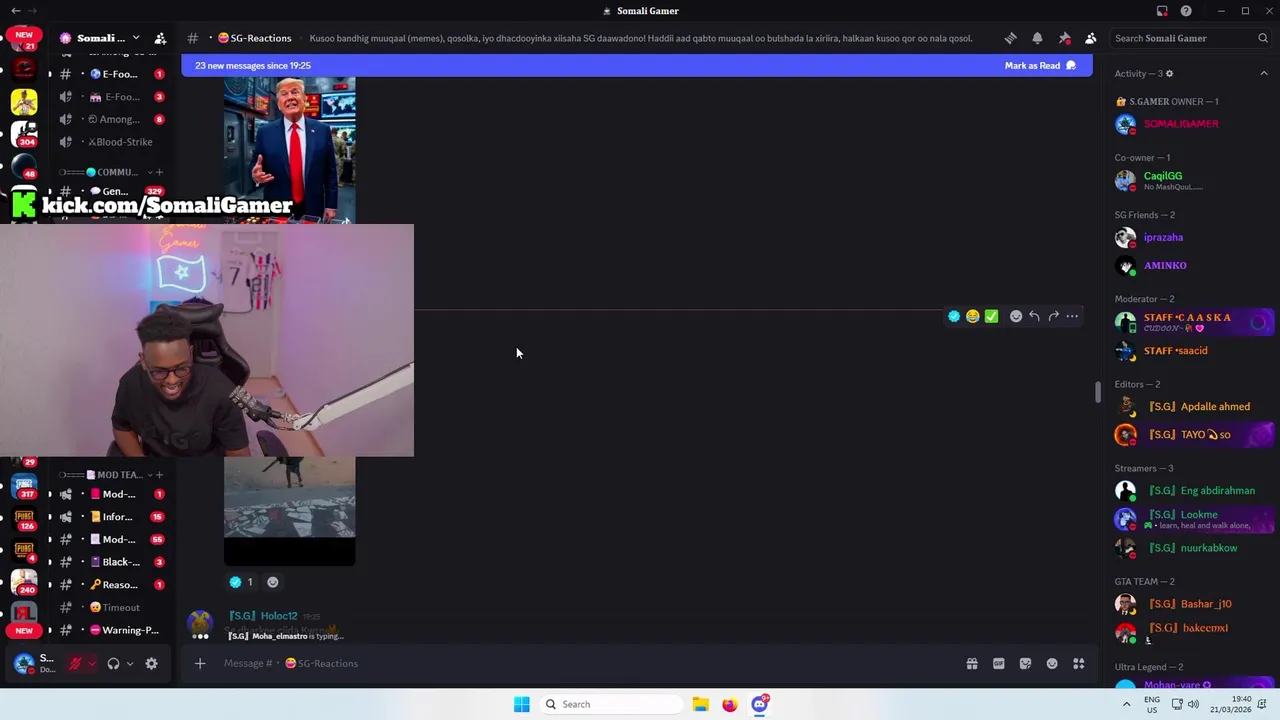This screenshot has width=1280, height=720.
Task: Open the Reaso... channel
Action: [111, 585]
